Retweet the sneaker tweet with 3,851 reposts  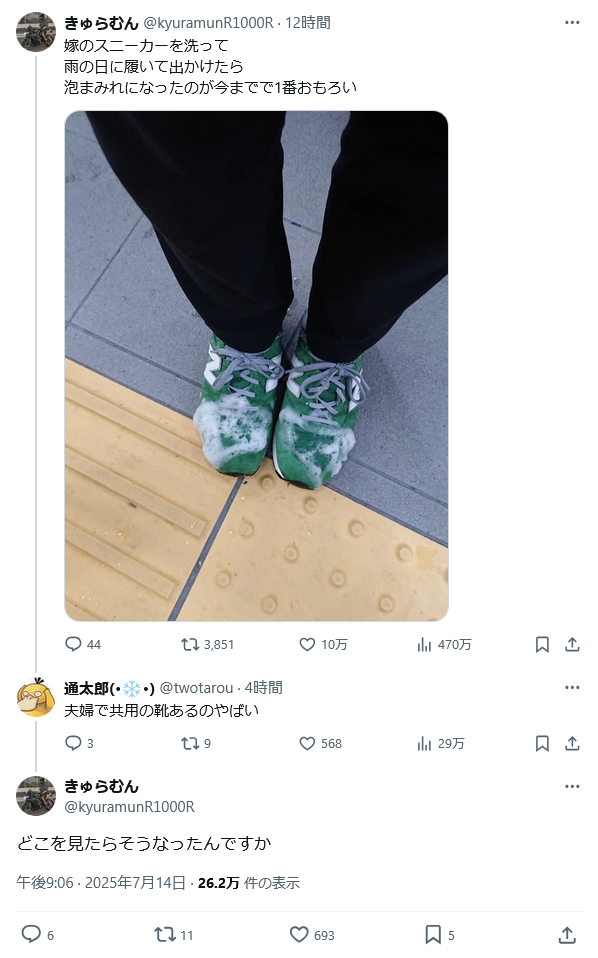(189, 644)
